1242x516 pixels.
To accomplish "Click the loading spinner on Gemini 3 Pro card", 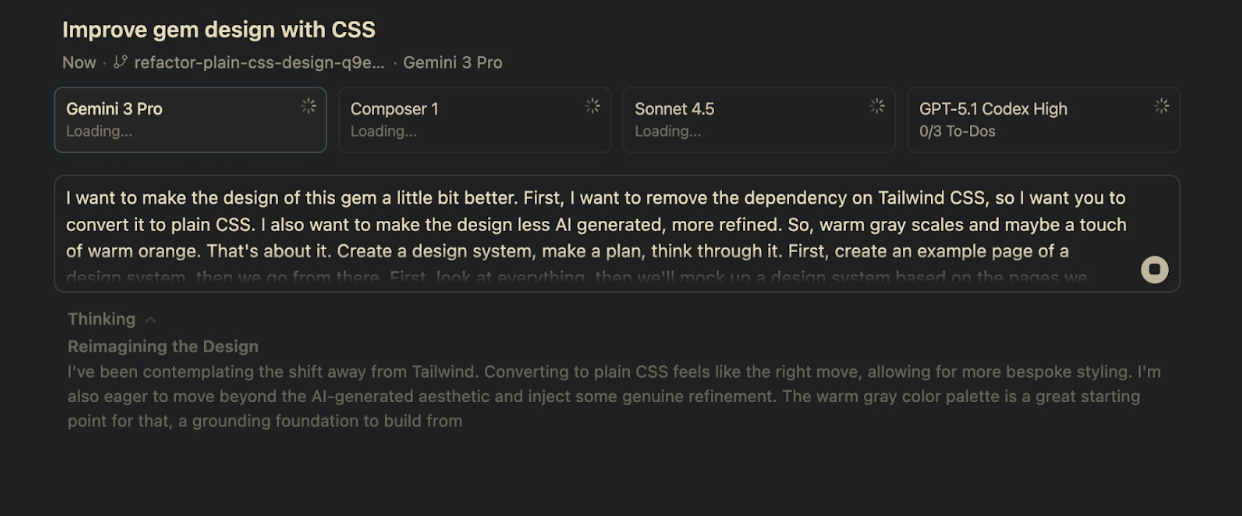I will 308,106.
